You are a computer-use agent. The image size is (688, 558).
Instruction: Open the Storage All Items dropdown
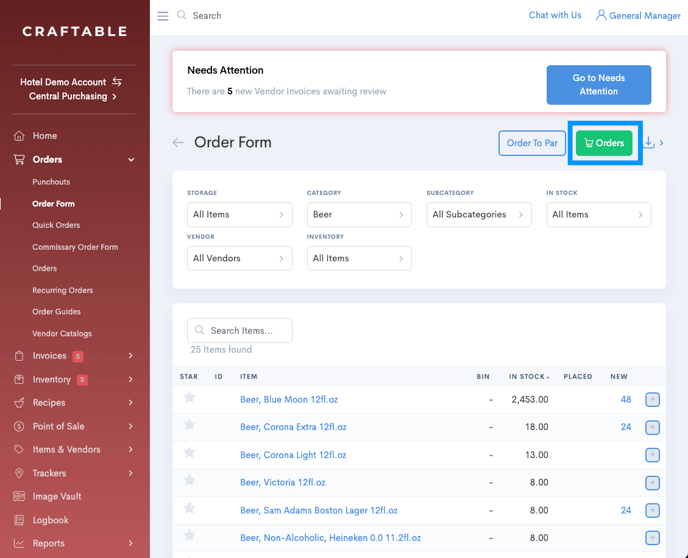tap(240, 215)
